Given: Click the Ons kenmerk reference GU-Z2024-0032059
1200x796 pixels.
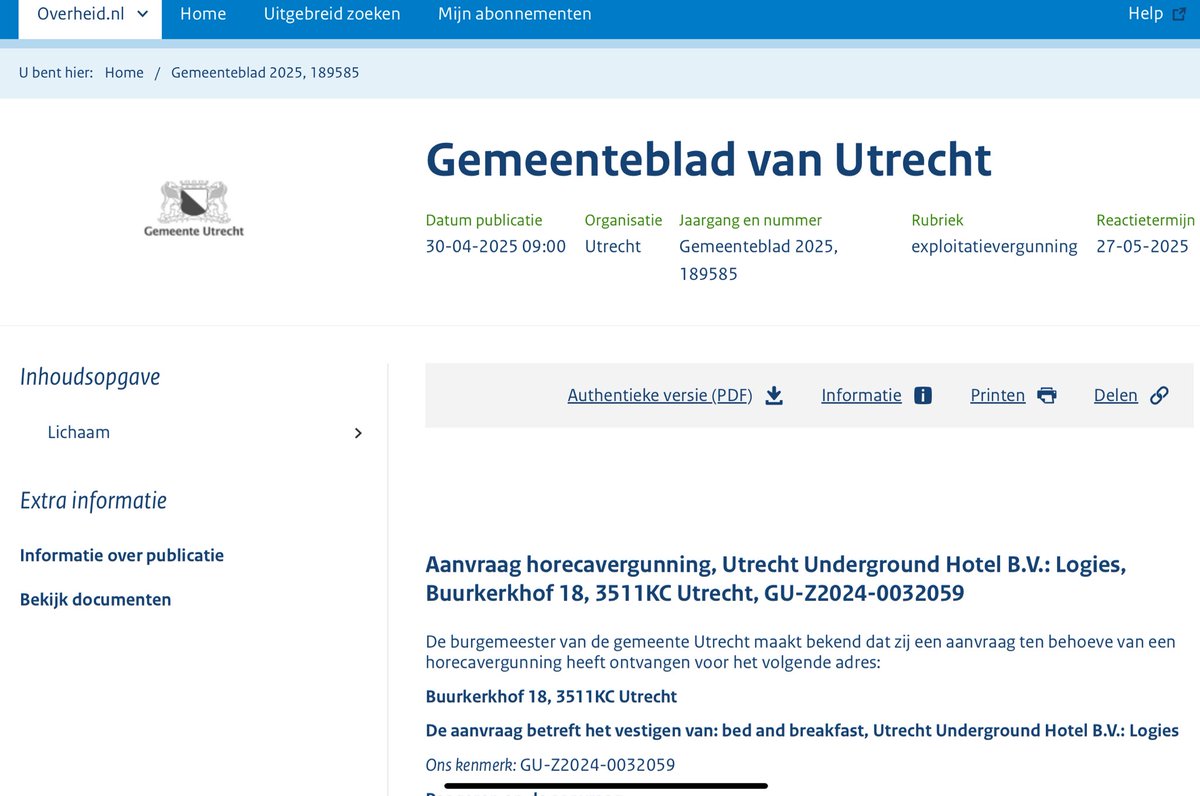Looking at the screenshot, I should pyautogui.click(x=598, y=765).
